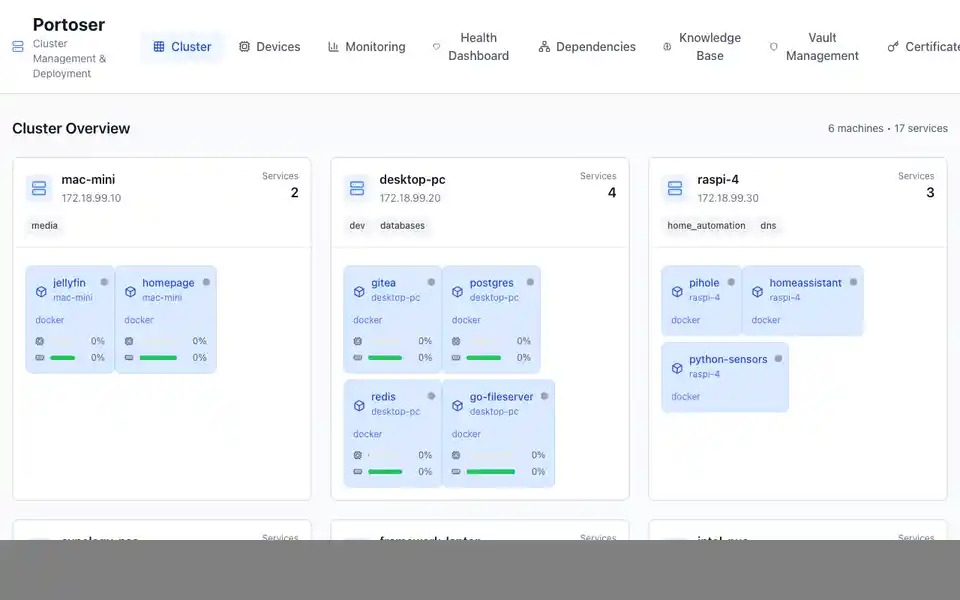
Task: Switch to the Devices tab
Action: click(269, 47)
